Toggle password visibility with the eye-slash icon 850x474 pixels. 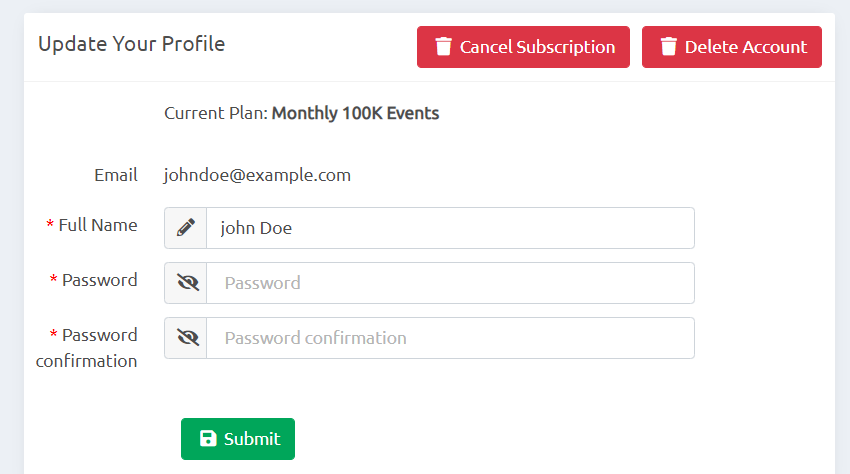coord(188,283)
